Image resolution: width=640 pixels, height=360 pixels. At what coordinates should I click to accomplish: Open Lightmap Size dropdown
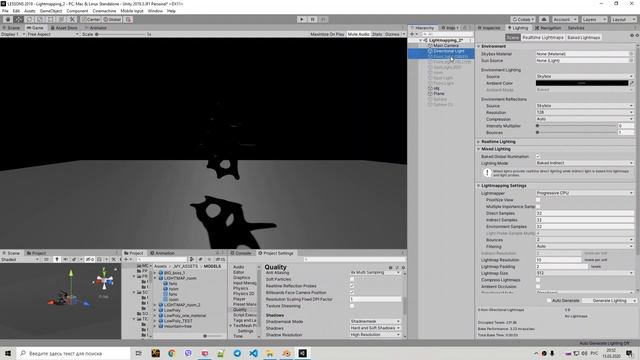tap(584, 273)
